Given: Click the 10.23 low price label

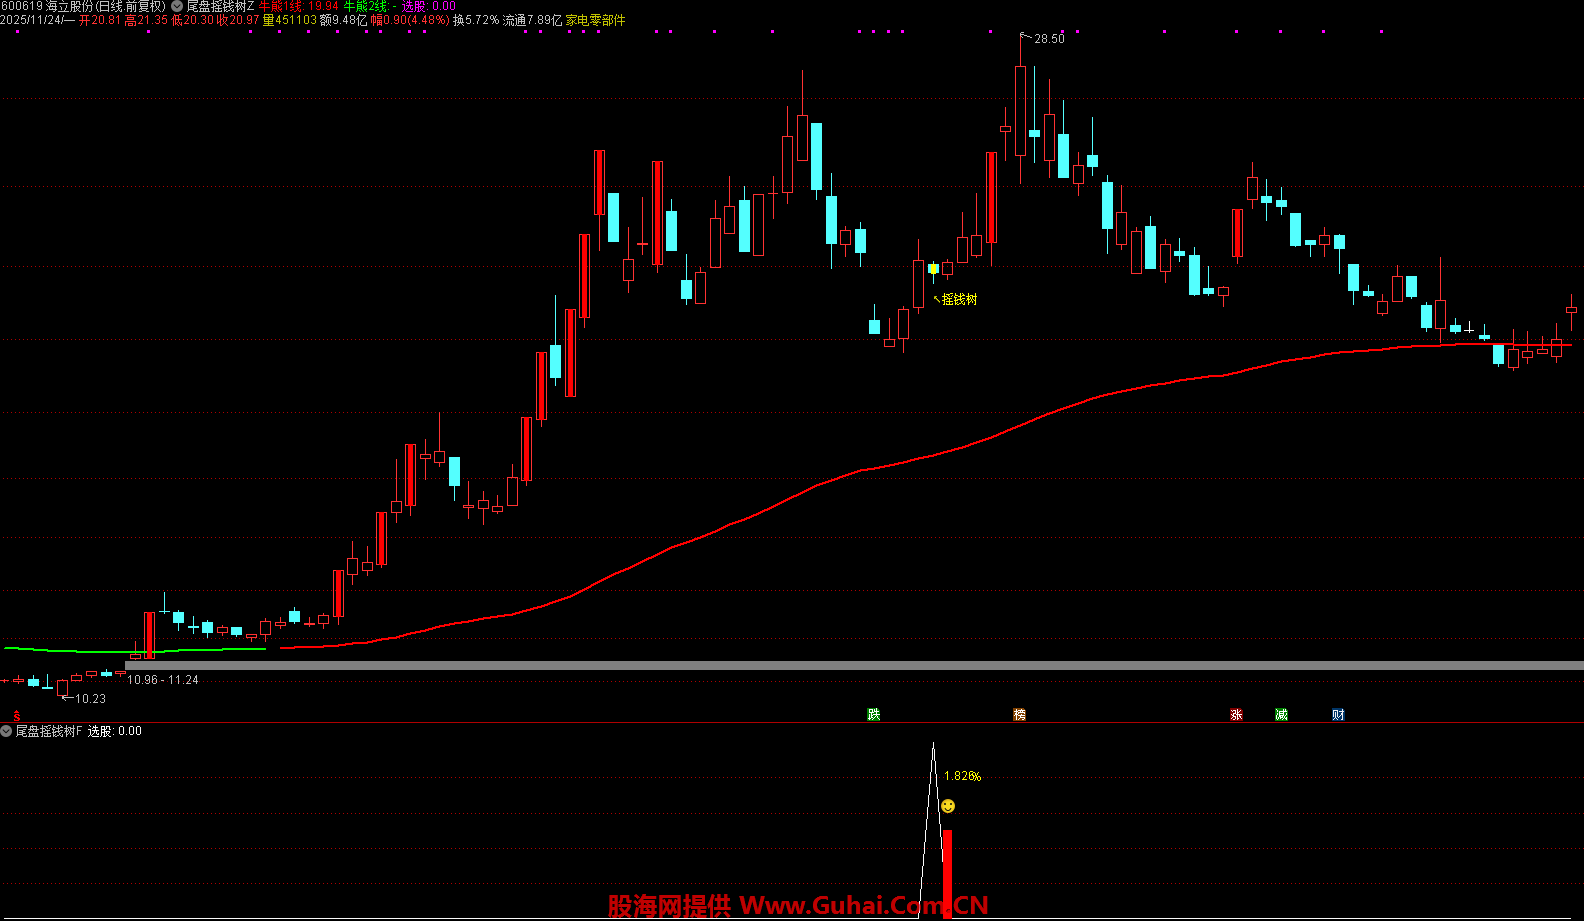Looking at the screenshot, I should 90,699.
